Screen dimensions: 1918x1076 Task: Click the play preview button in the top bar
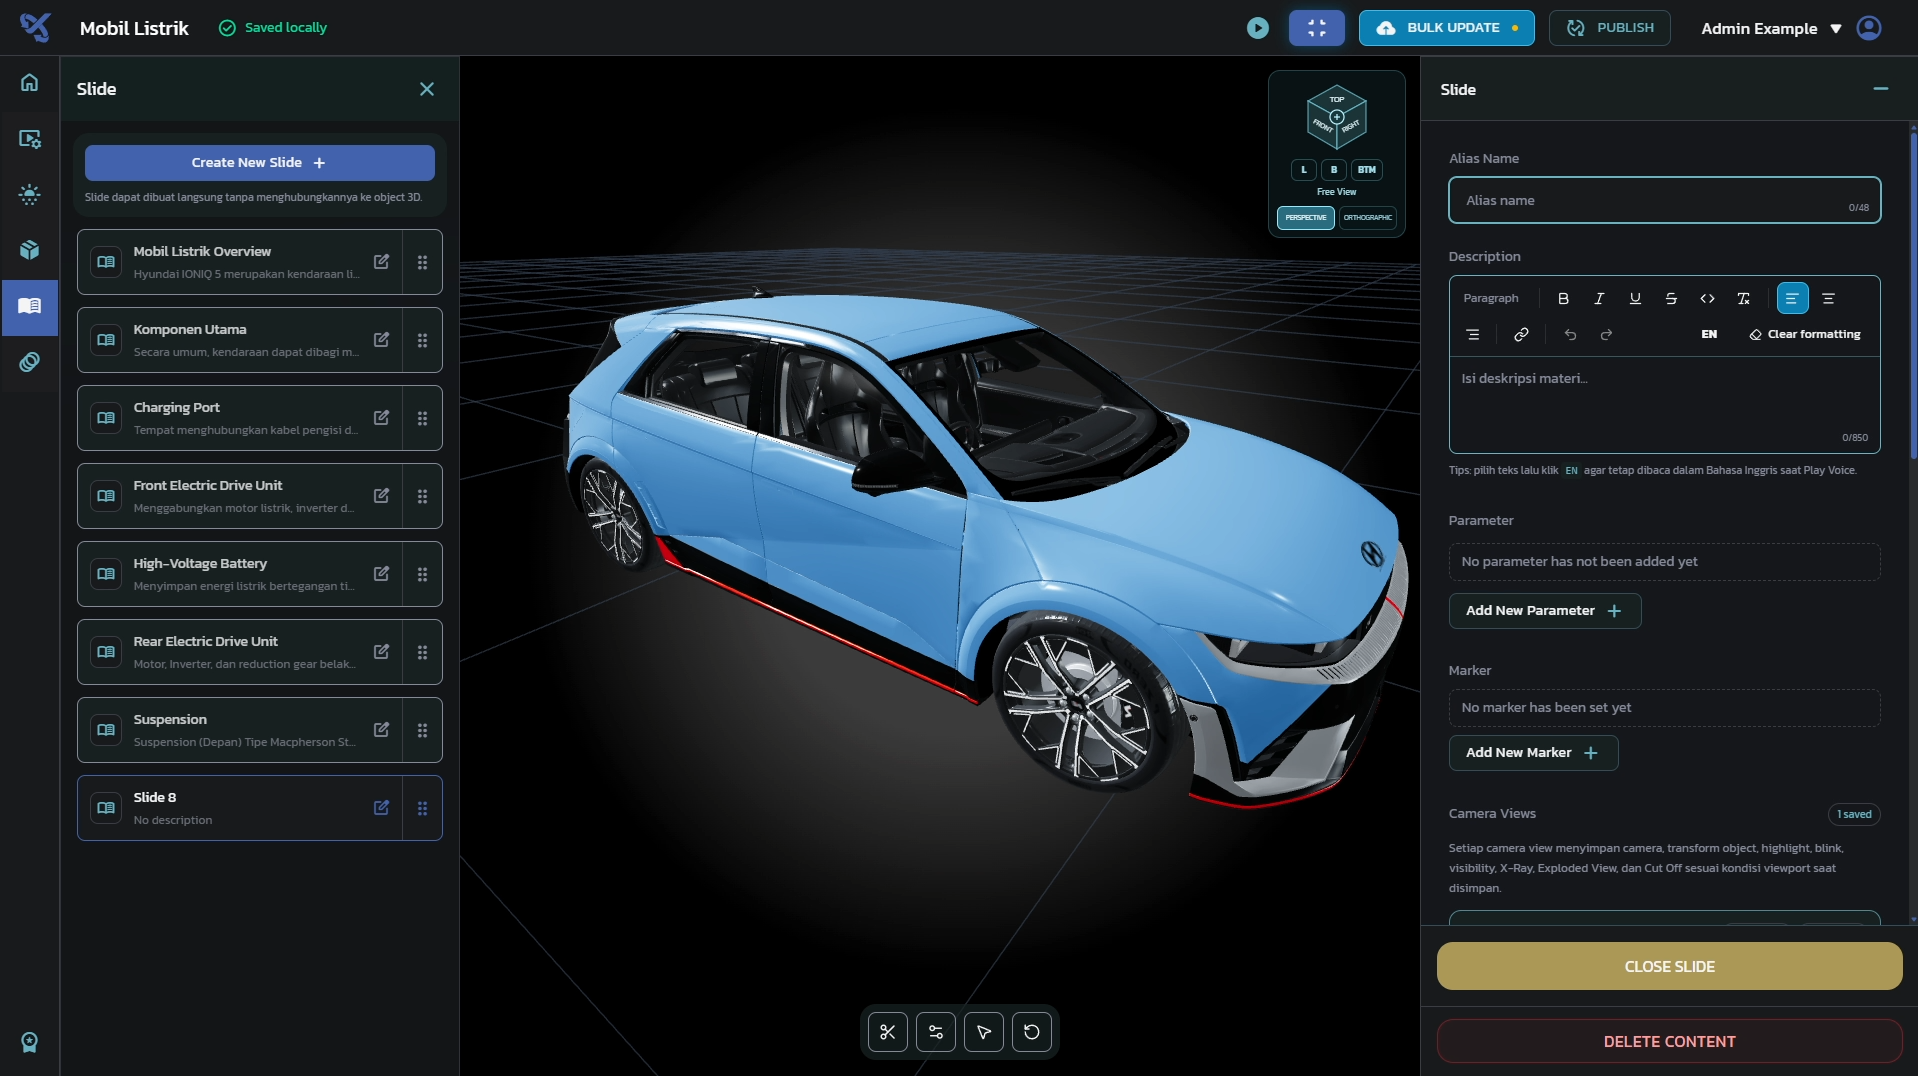pyautogui.click(x=1258, y=28)
